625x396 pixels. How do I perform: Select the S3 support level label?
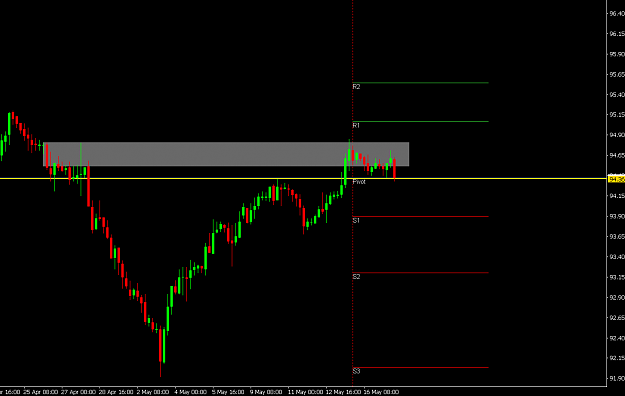click(x=356, y=371)
